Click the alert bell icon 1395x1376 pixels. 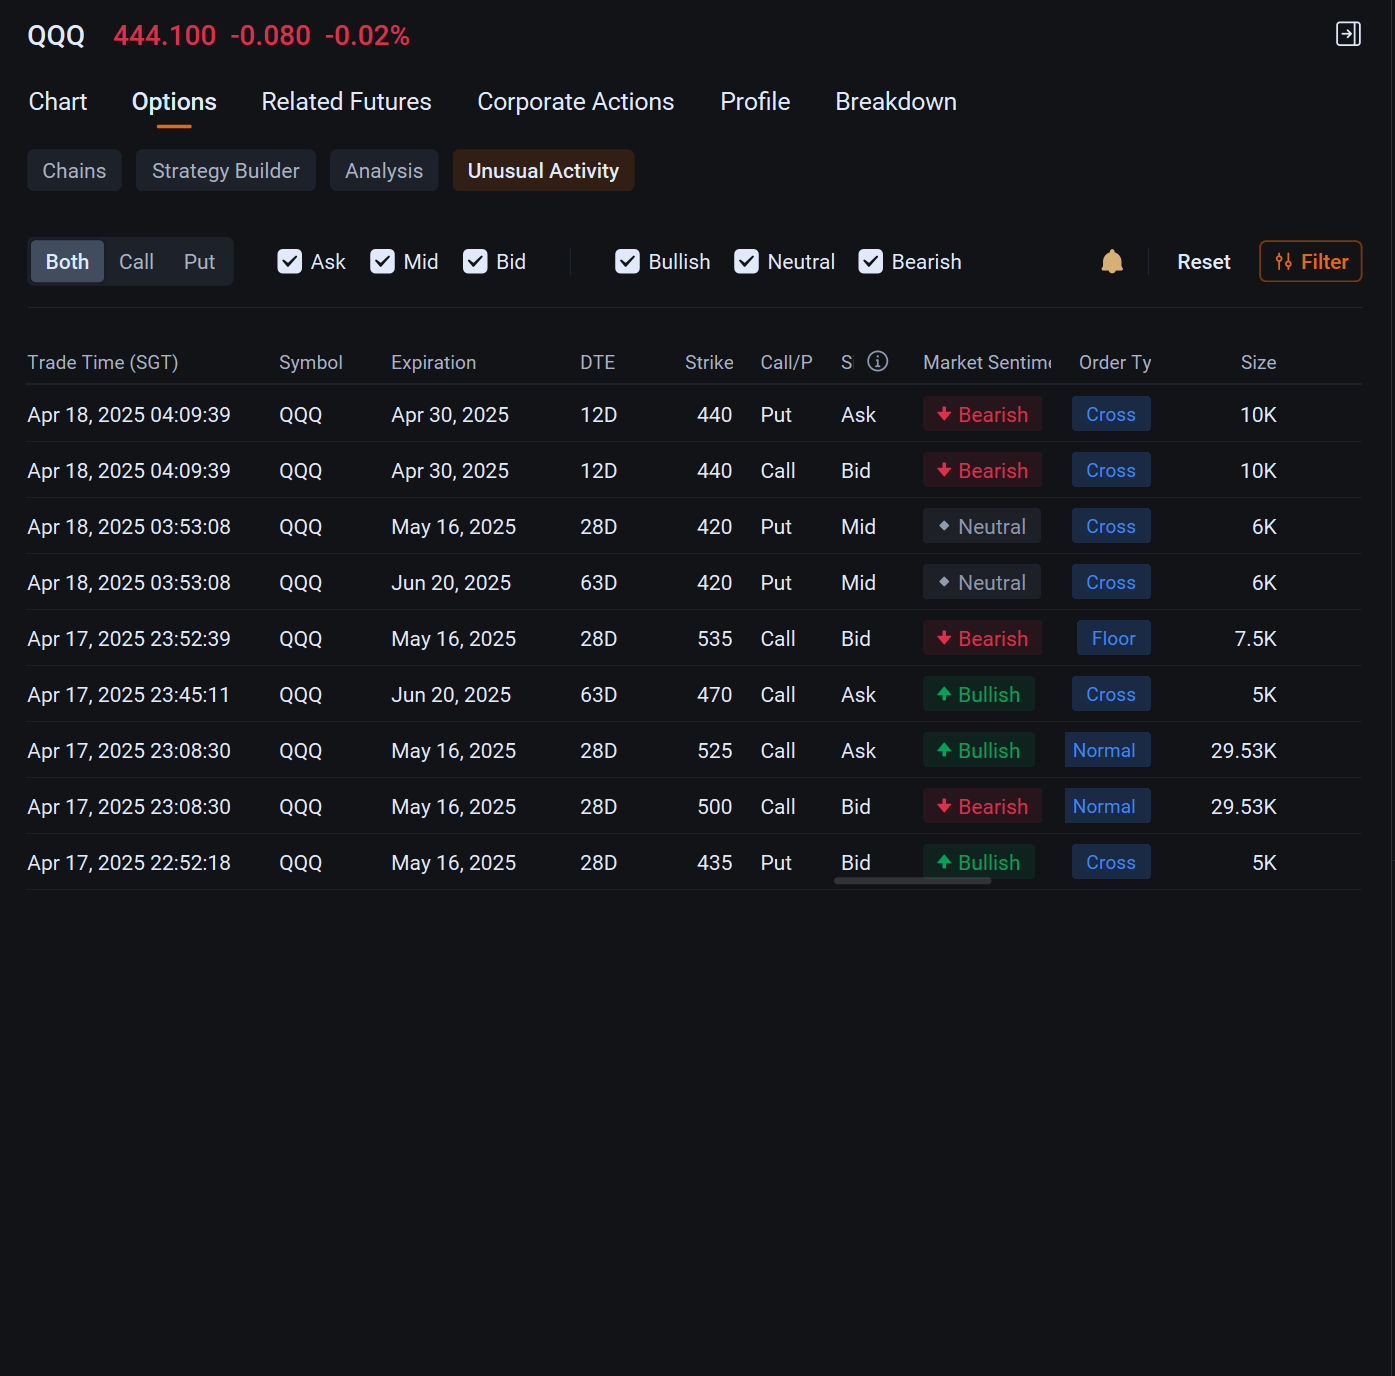[x=1112, y=262]
